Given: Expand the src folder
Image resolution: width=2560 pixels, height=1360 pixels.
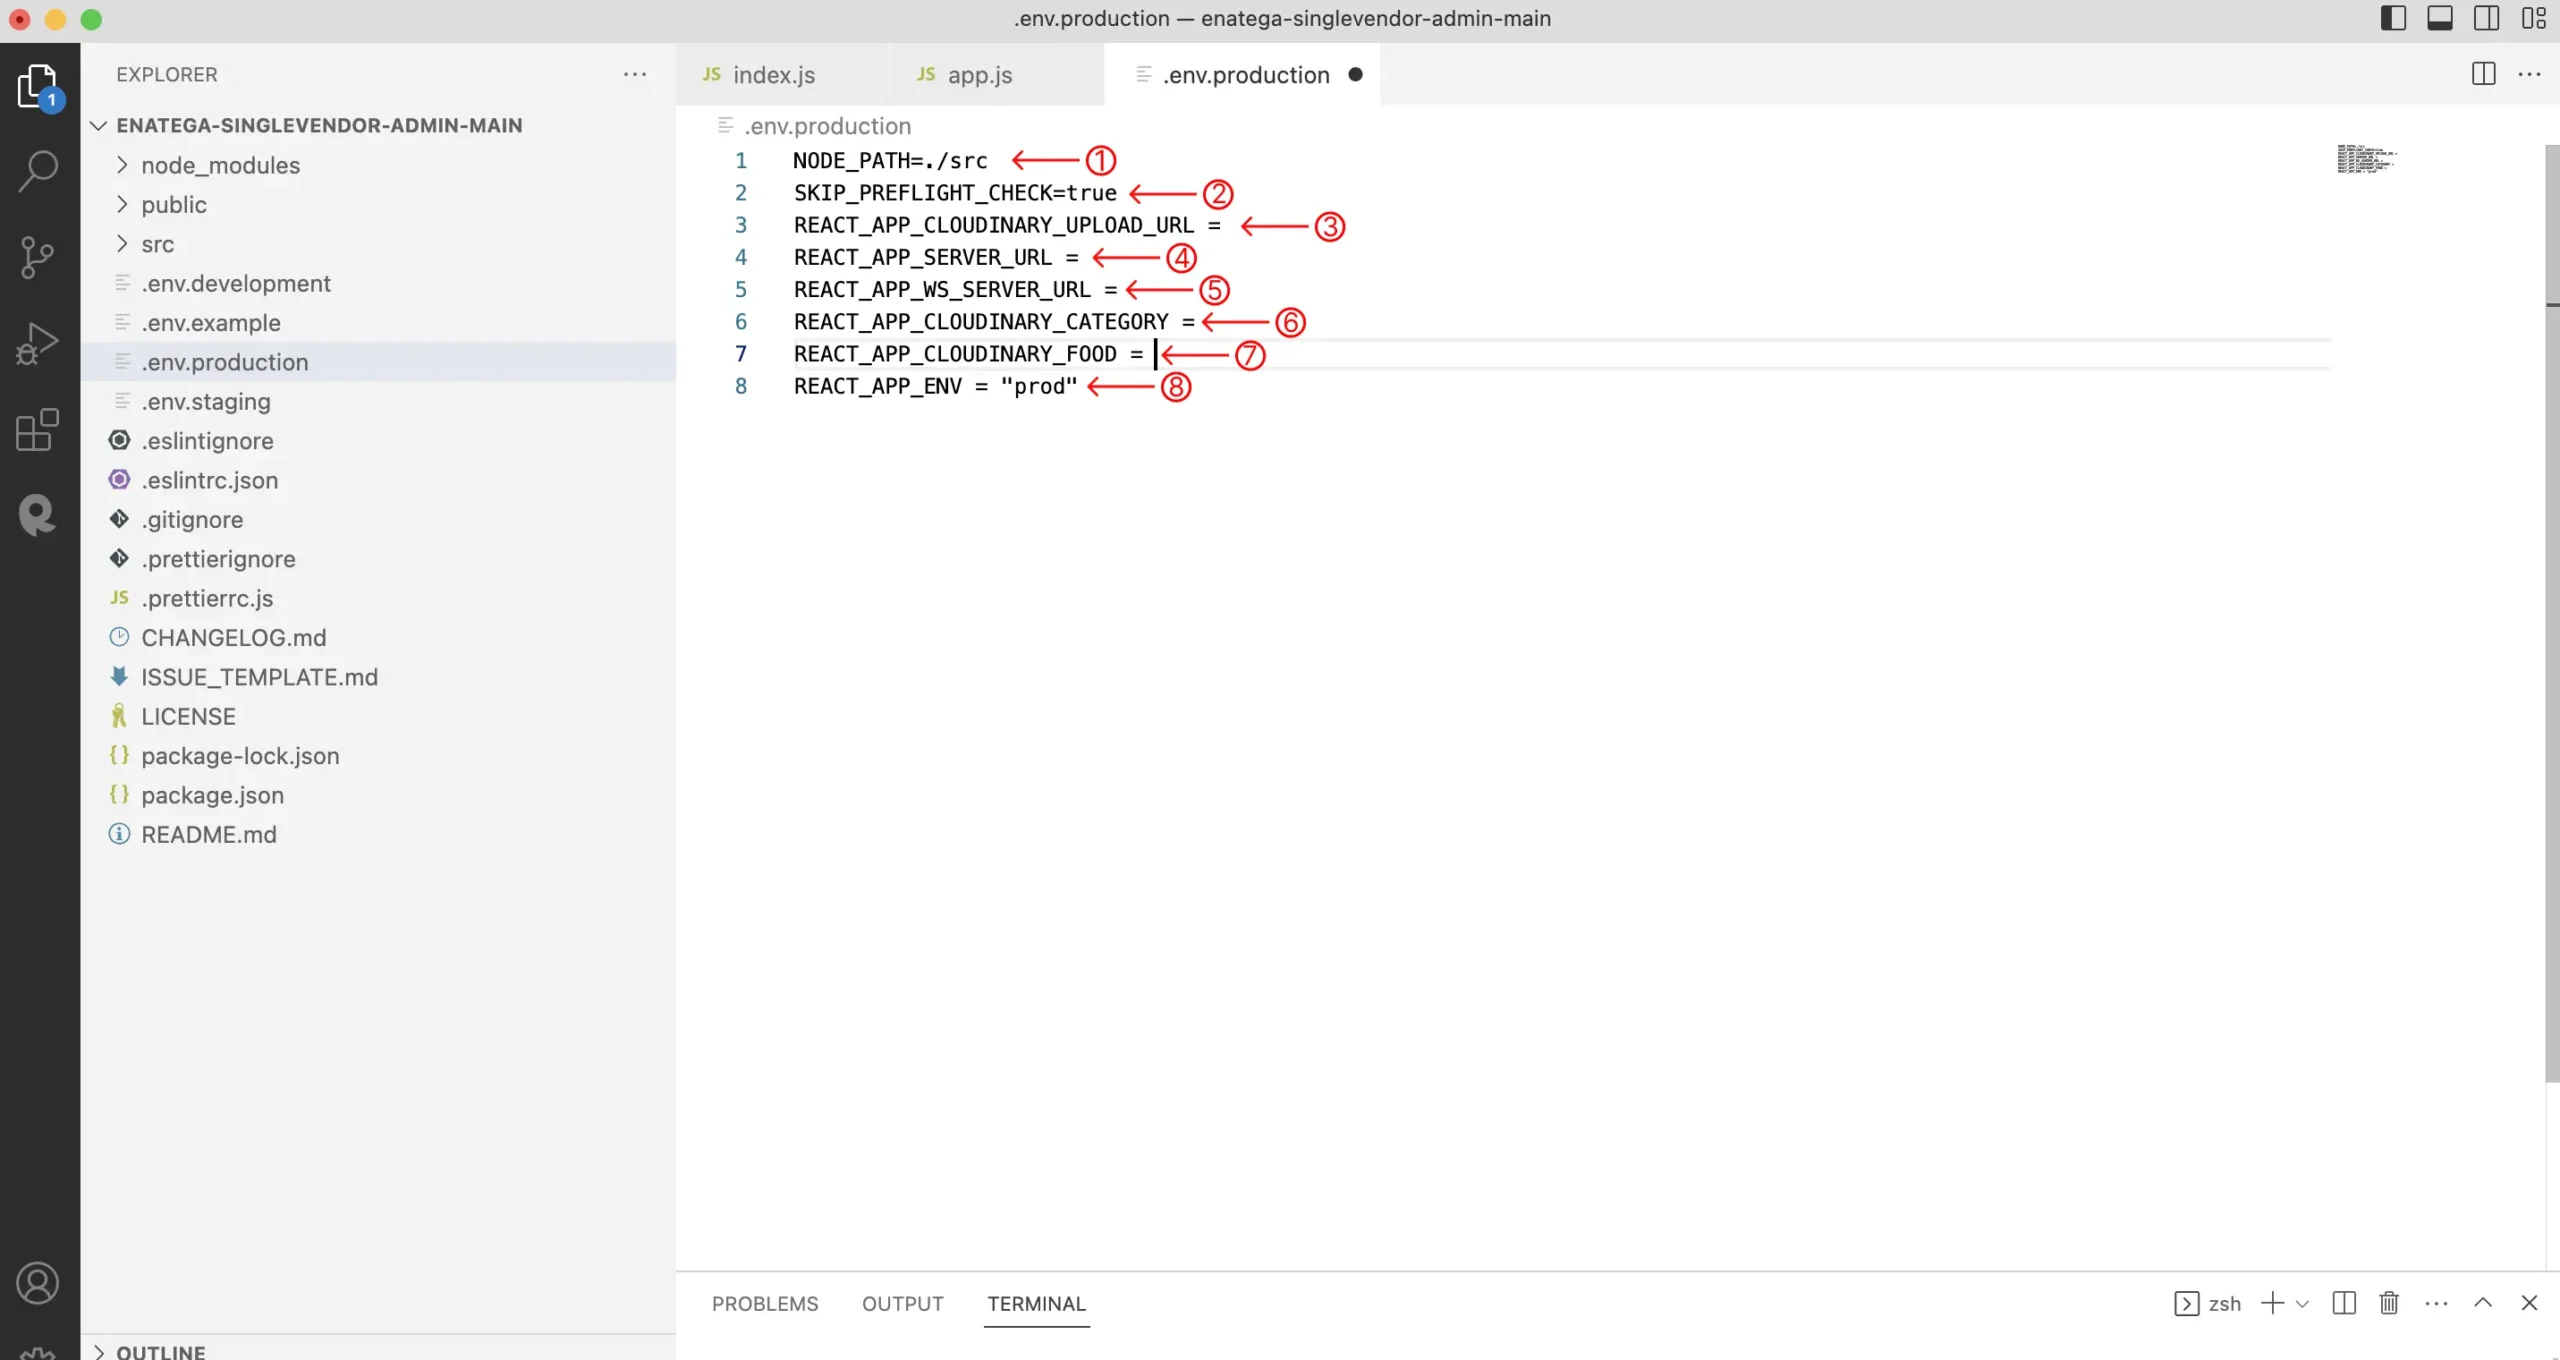Looking at the screenshot, I should (157, 244).
